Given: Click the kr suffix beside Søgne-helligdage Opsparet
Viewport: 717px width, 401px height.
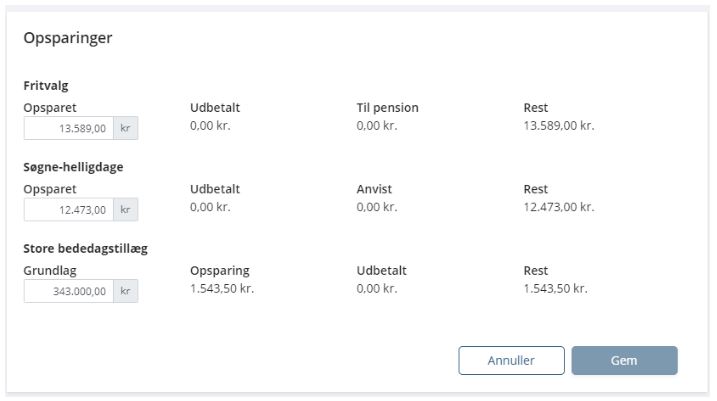Looking at the screenshot, I should click(125, 209).
